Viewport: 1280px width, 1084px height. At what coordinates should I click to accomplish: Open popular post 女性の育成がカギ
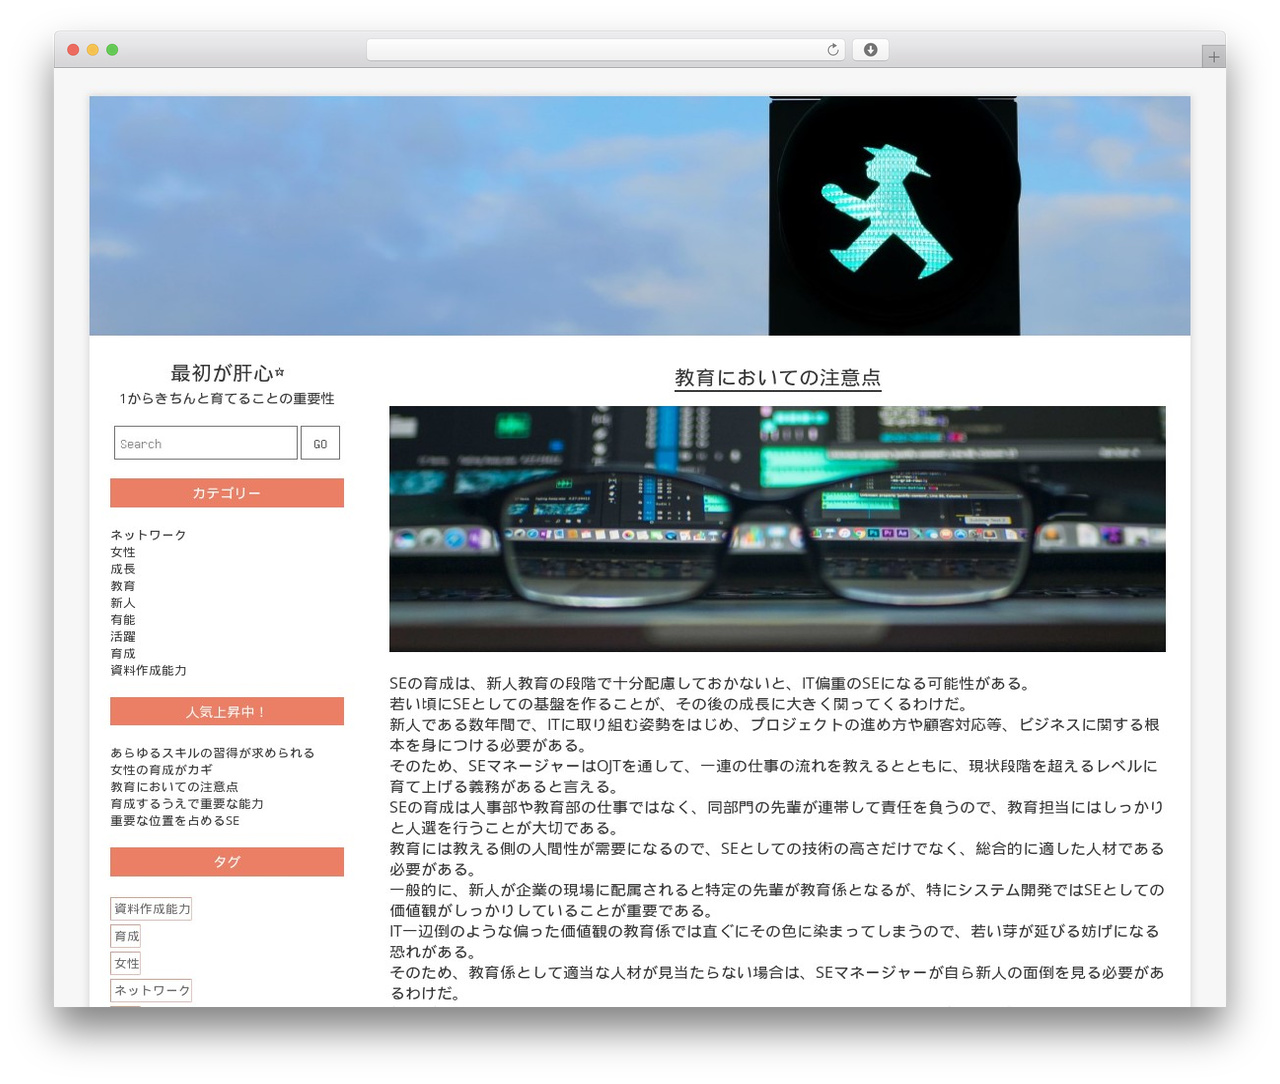click(161, 769)
